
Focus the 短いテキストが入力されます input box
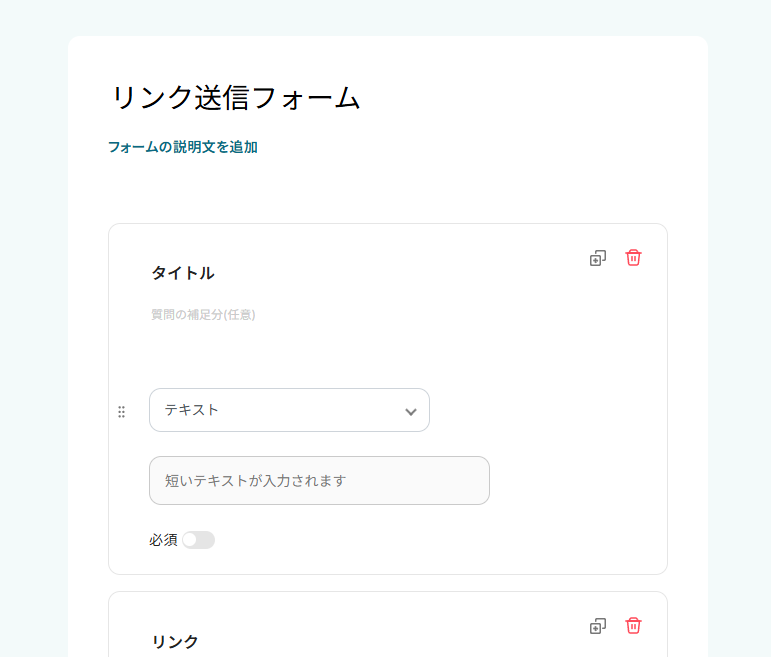coord(319,481)
